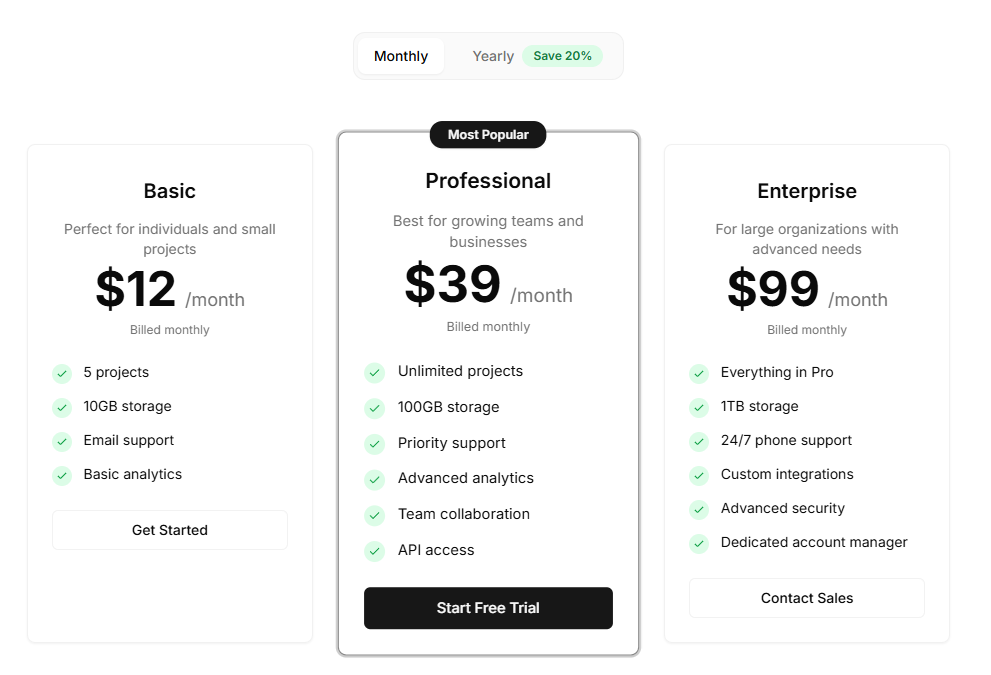The image size is (991, 675).
Task: Switch to Yearly billing option
Action: pos(493,56)
